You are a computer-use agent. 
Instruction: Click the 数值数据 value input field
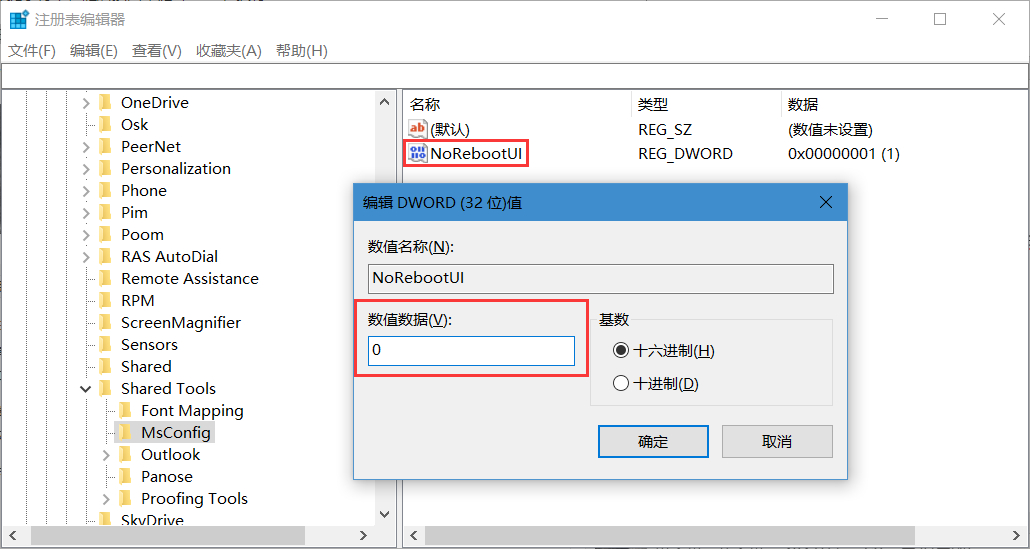(471, 350)
